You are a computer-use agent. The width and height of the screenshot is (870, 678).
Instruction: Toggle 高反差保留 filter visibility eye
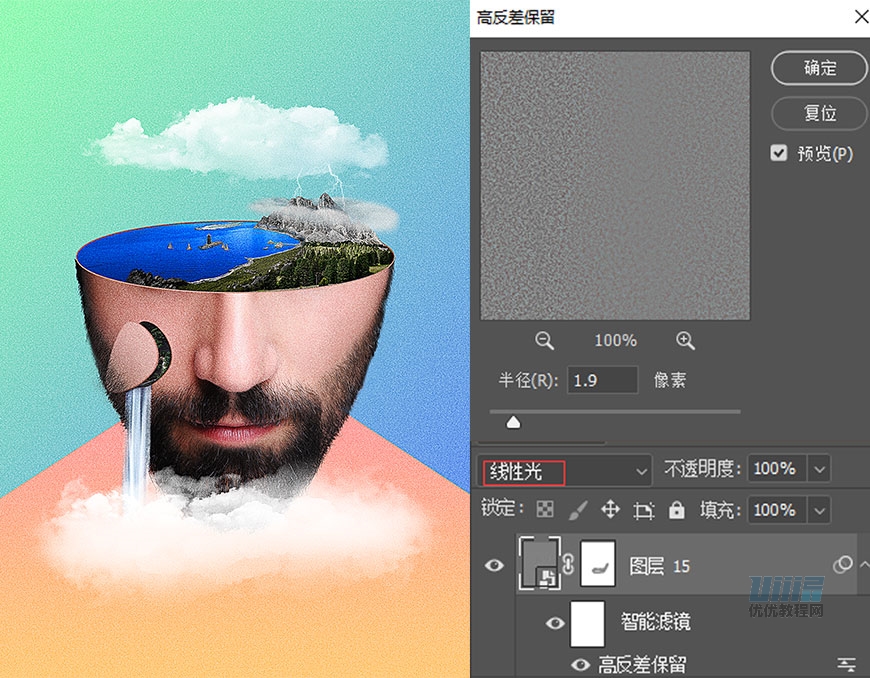pos(580,664)
